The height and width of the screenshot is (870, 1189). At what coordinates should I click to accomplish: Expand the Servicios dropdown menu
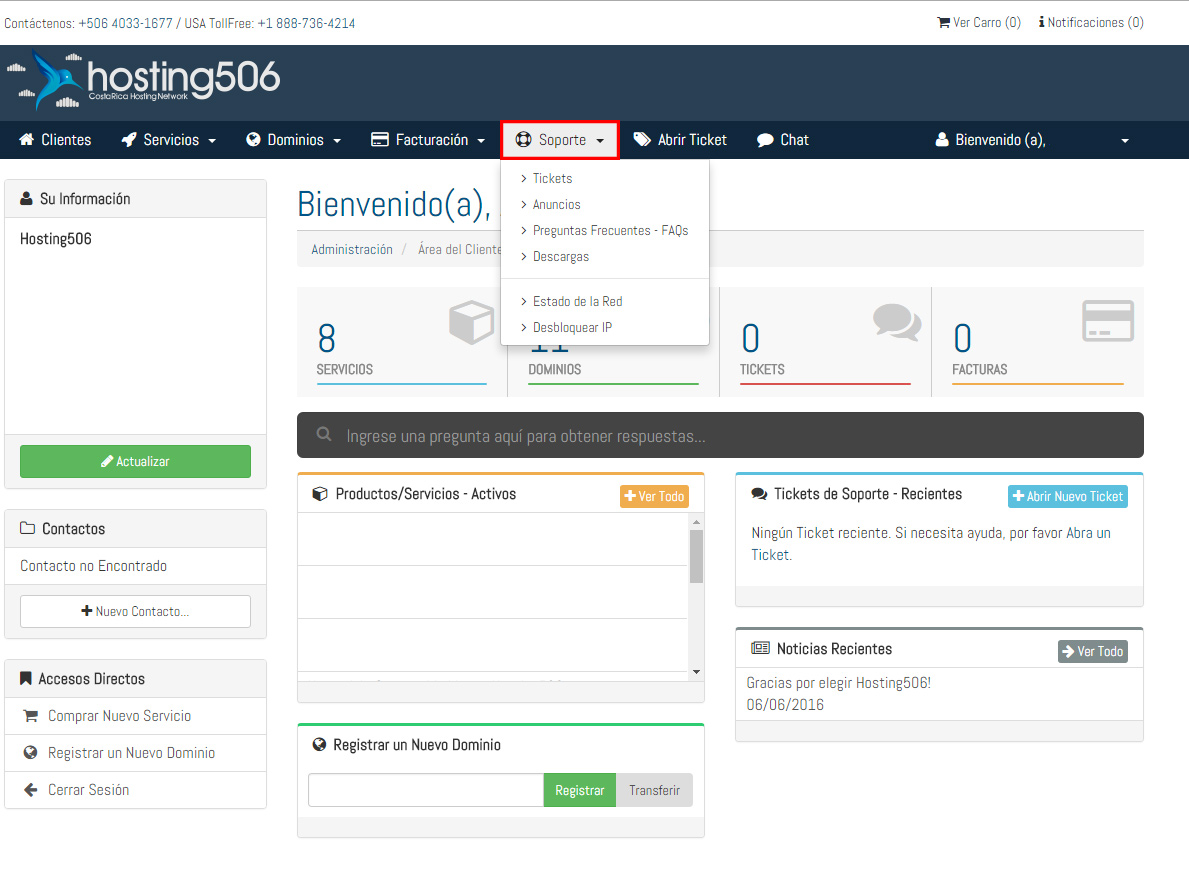169,140
